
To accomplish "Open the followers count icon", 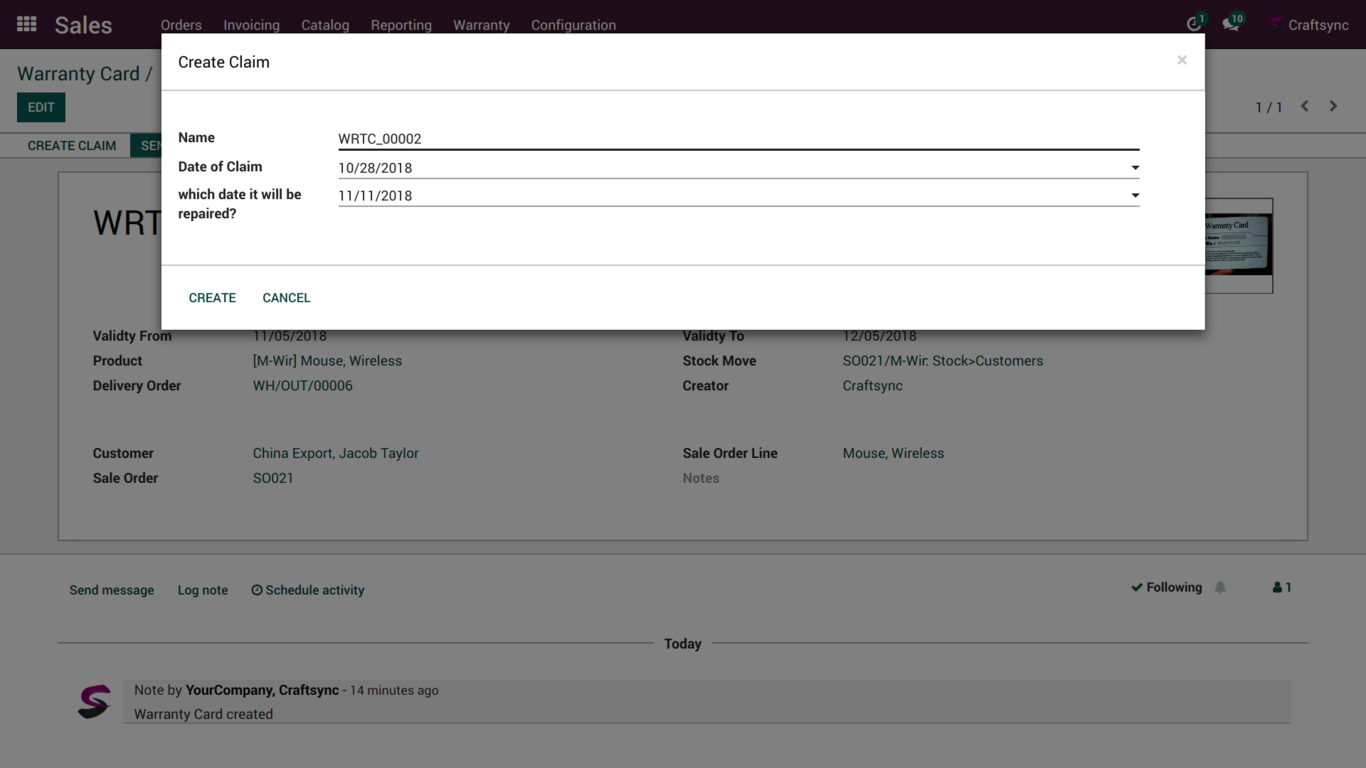I will [x=1281, y=588].
